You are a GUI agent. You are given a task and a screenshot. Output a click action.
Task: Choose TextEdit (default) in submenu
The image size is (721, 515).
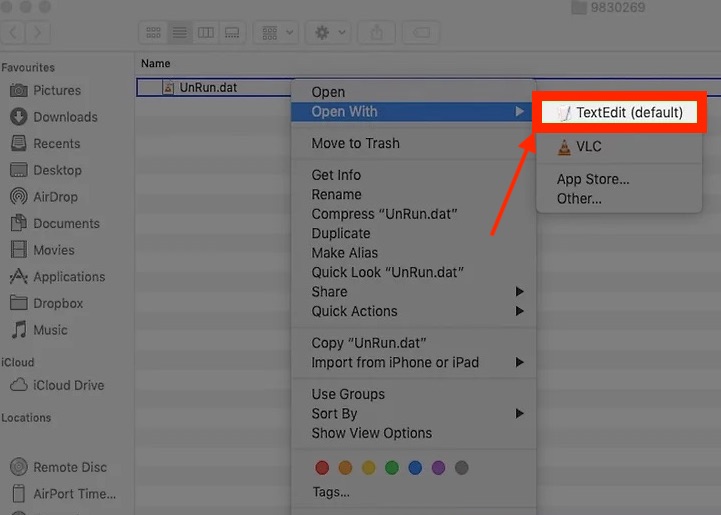[x=619, y=113]
